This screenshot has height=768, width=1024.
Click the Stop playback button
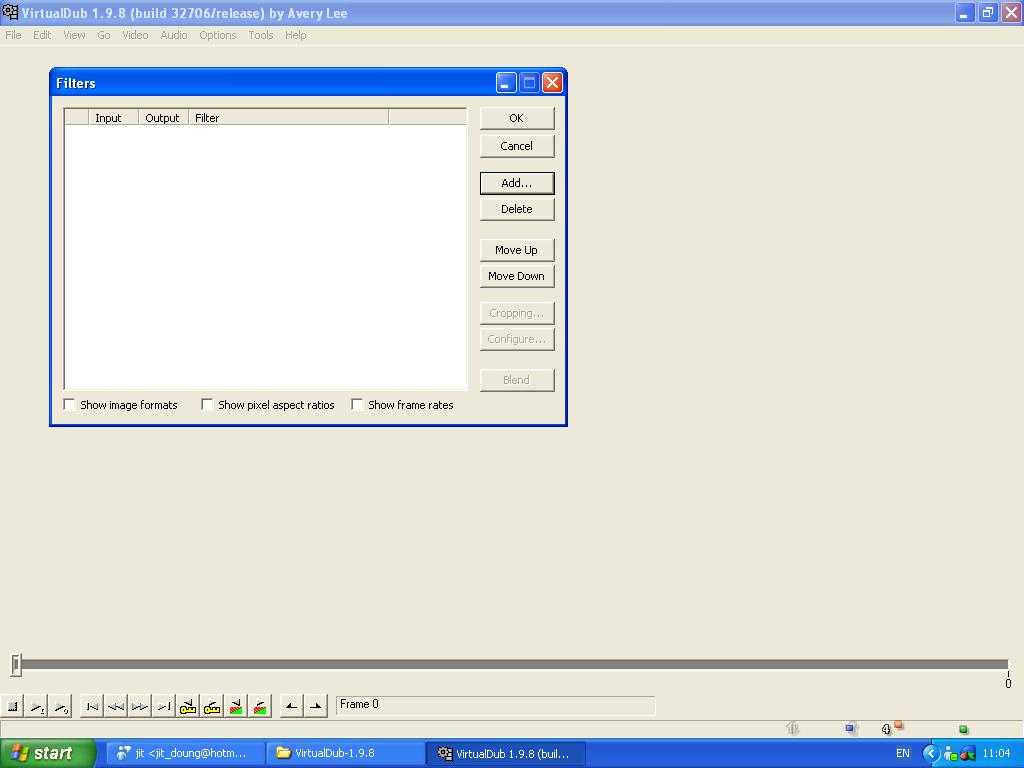click(x=12, y=706)
